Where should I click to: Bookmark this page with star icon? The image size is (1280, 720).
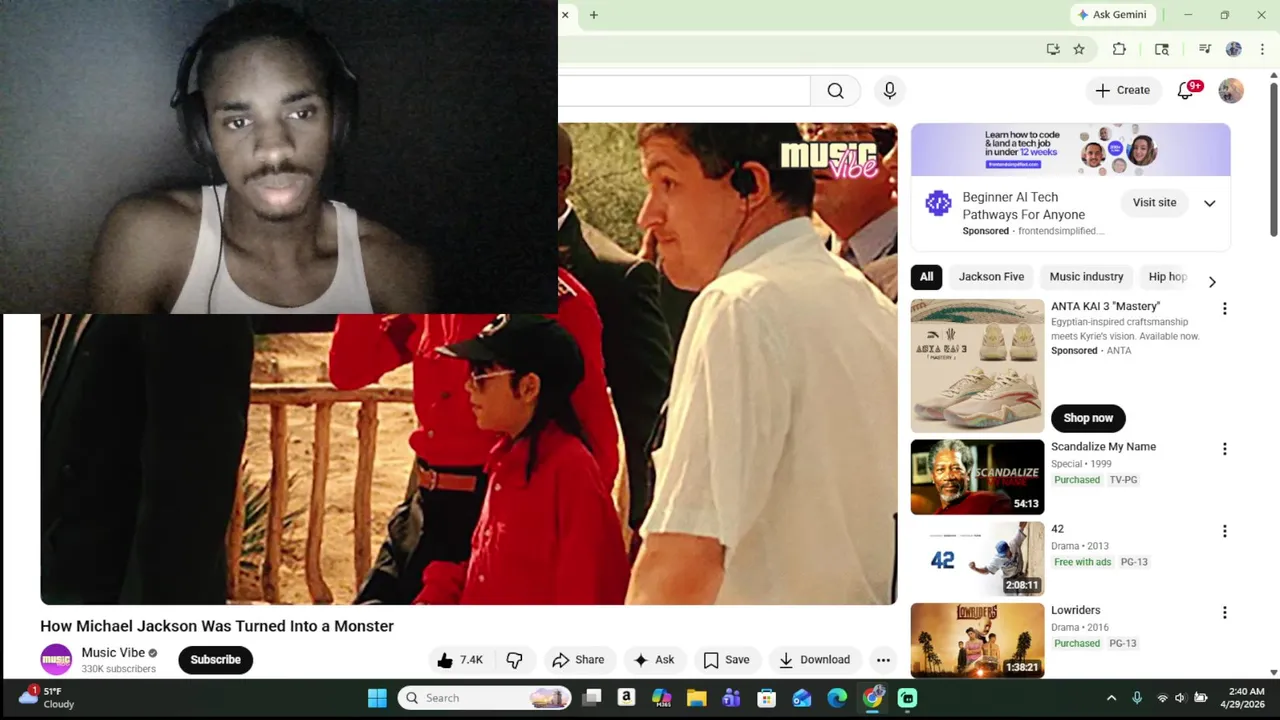(1079, 49)
